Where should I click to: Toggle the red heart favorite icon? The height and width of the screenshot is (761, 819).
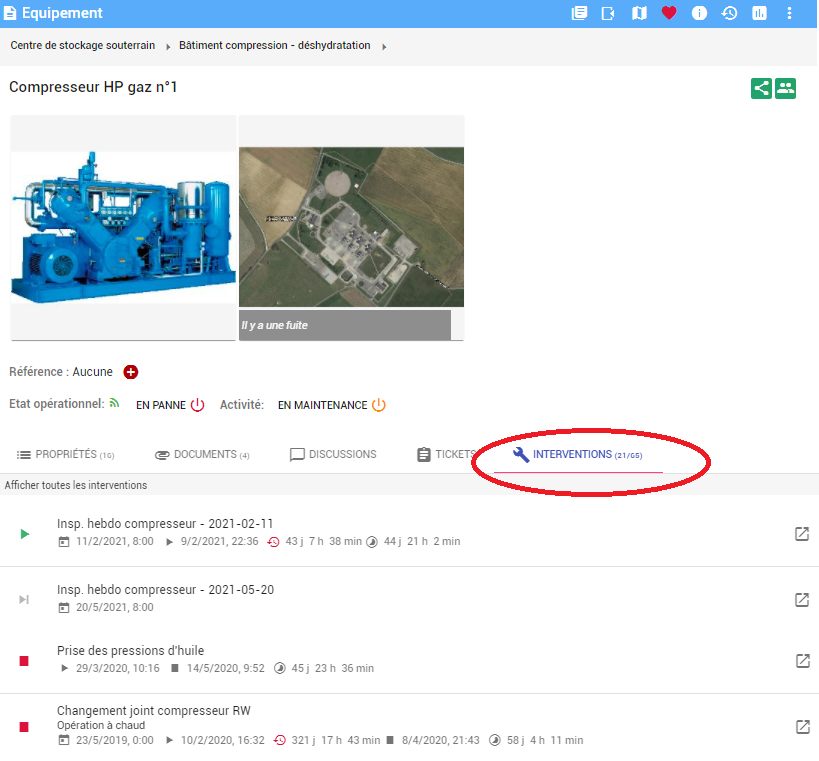click(x=669, y=13)
